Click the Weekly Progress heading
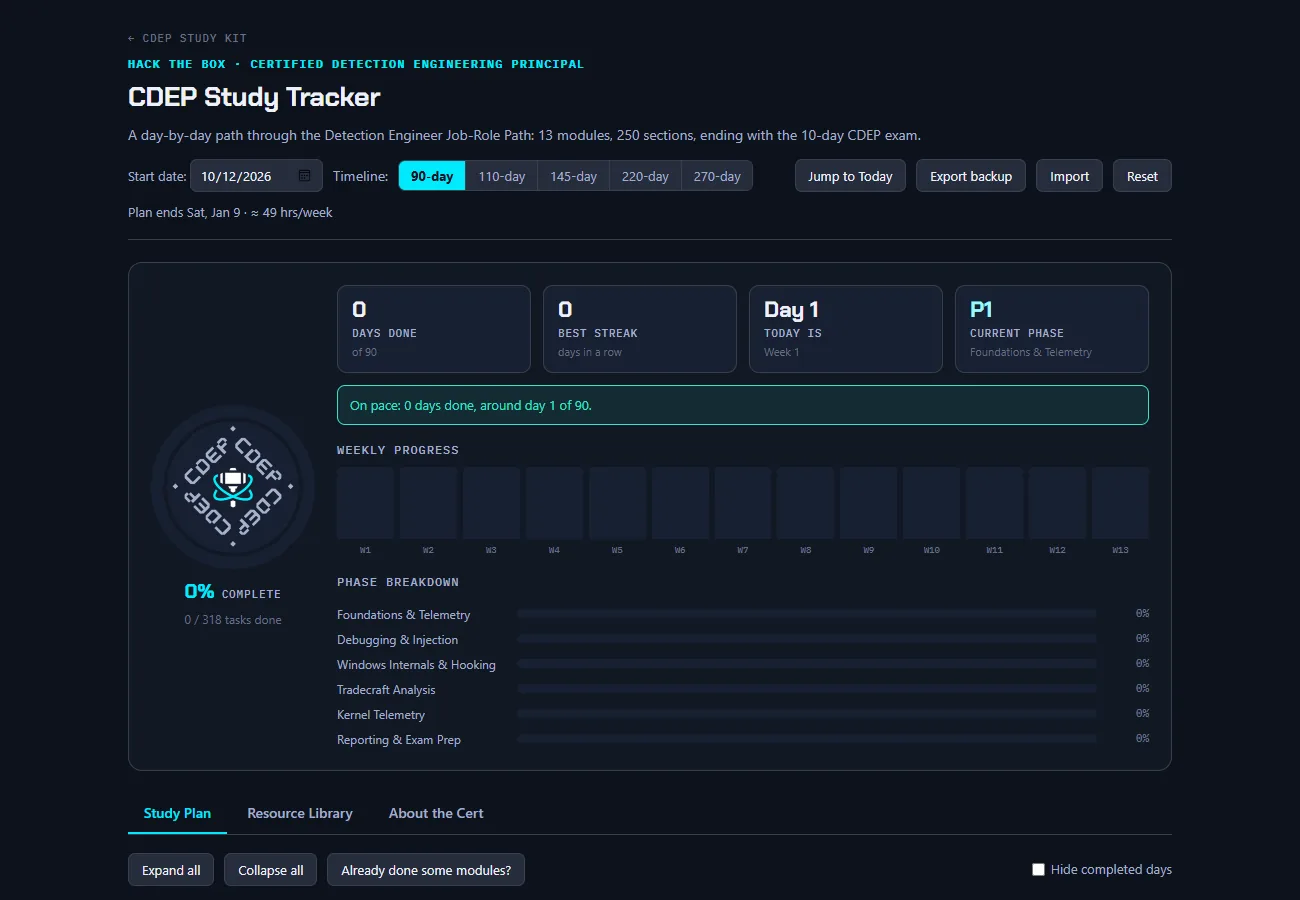Screen dimensions: 1300x900 click(x=398, y=450)
